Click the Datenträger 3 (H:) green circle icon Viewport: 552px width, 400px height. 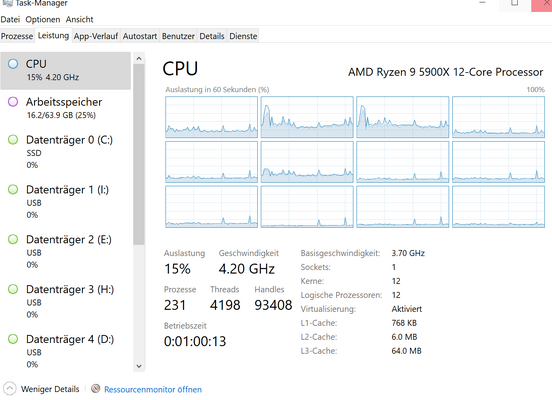click(13, 289)
